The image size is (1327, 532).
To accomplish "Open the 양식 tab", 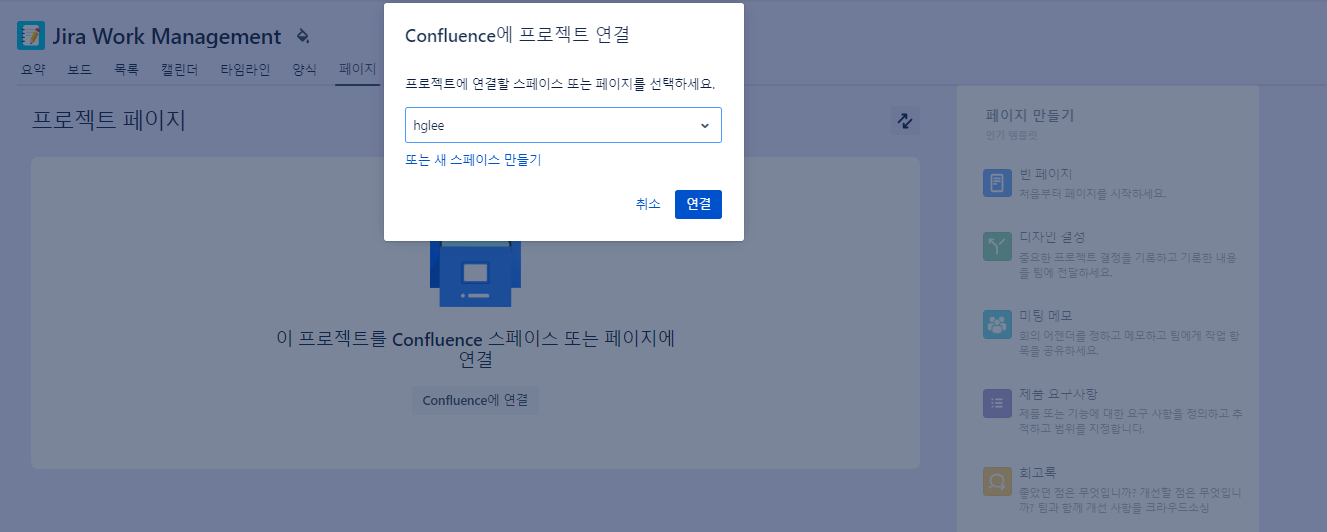I will 304,69.
